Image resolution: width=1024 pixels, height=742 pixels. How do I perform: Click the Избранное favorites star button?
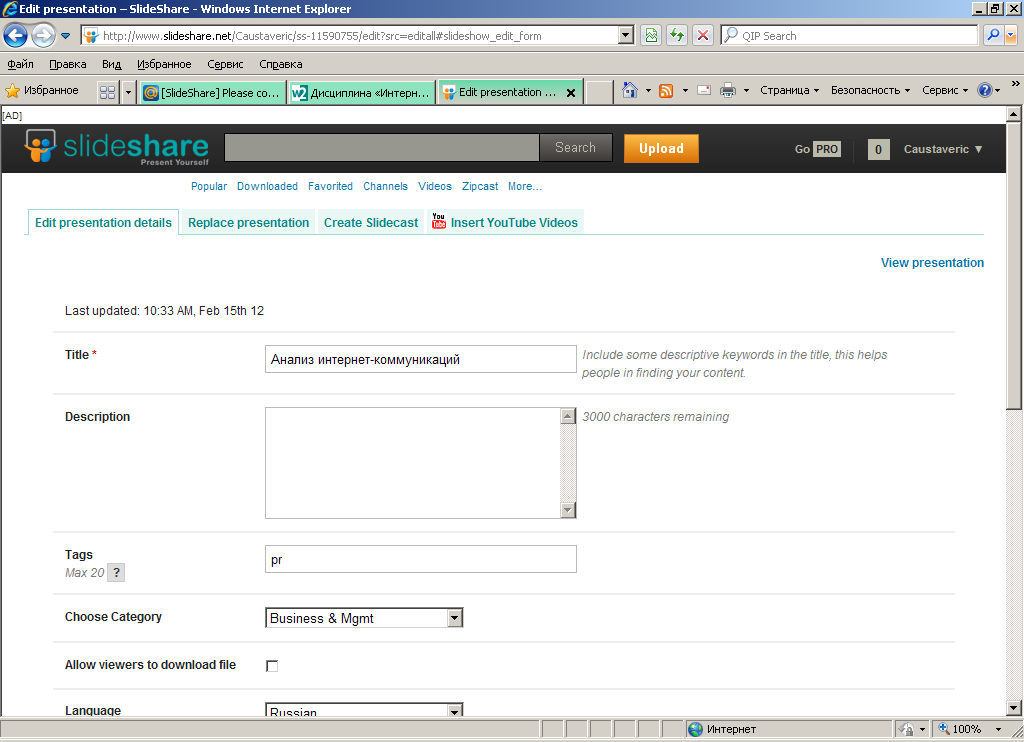pyautogui.click(x=42, y=90)
